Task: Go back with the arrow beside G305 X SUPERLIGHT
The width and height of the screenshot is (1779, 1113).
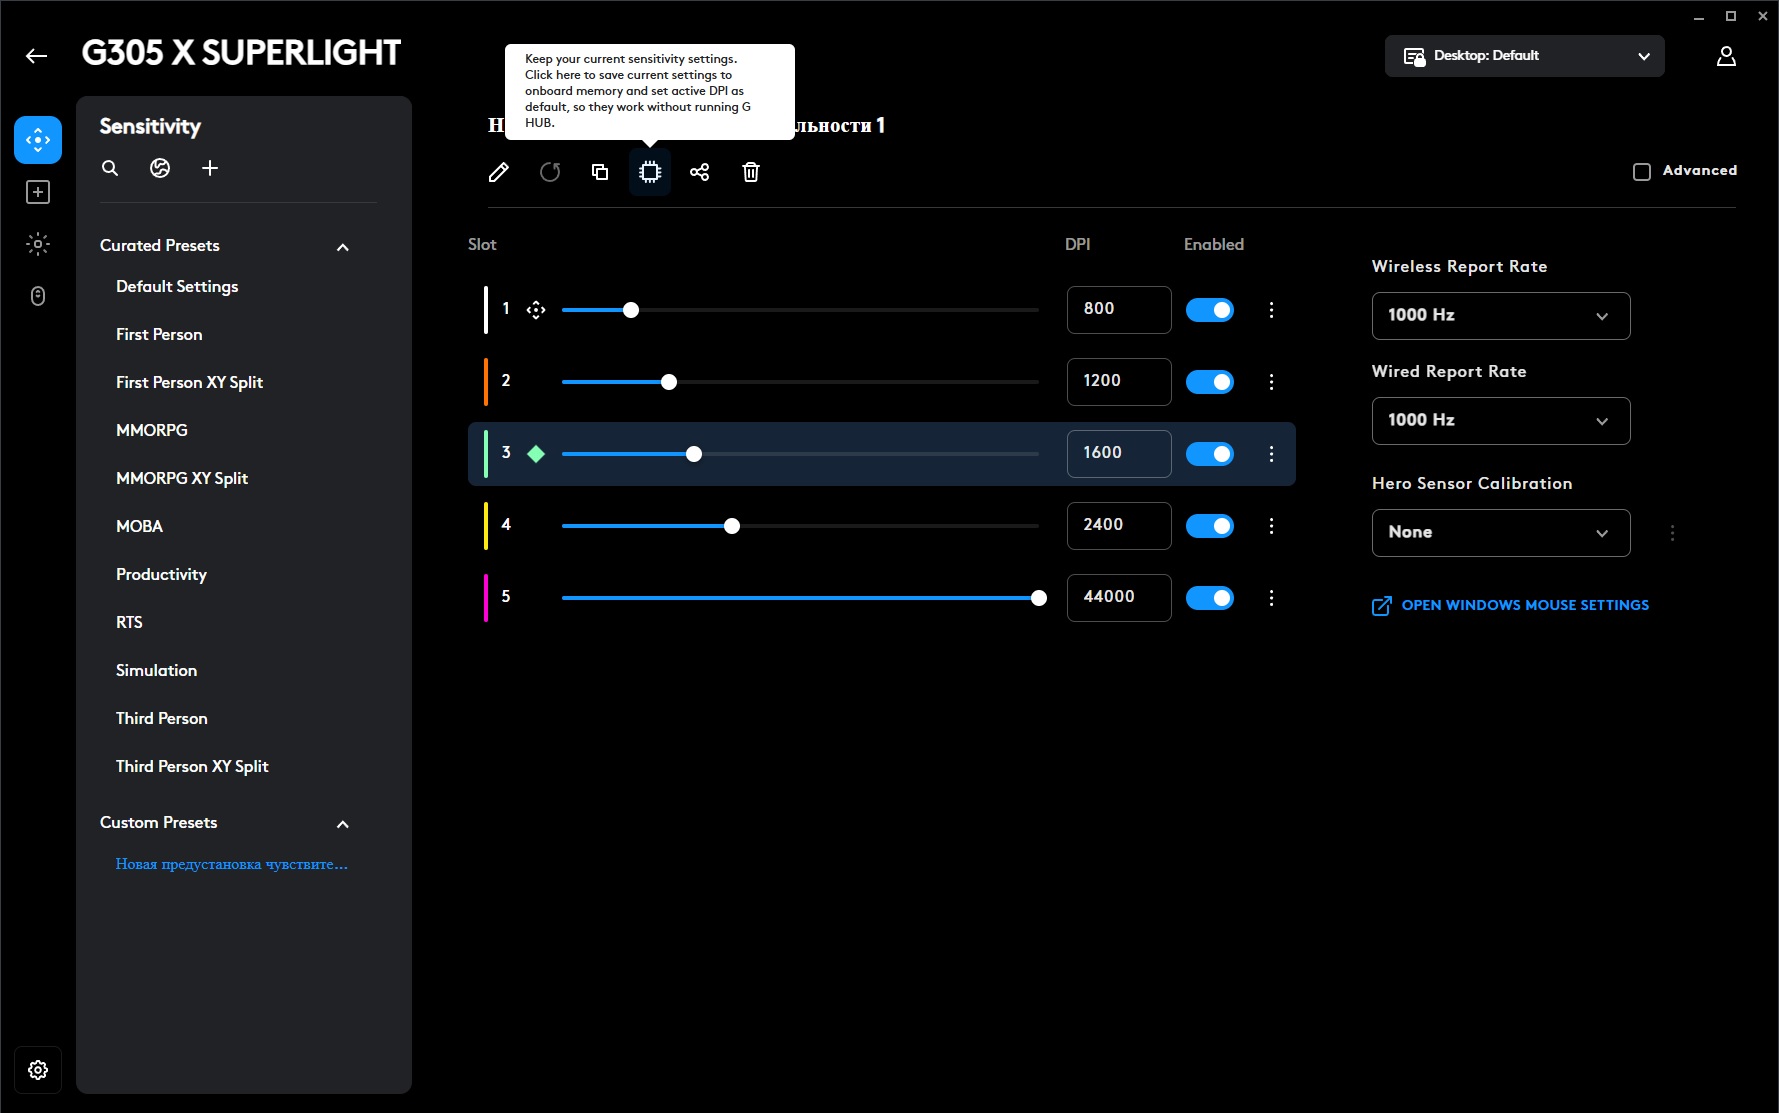Action: pyautogui.click(x=37, y=56)
